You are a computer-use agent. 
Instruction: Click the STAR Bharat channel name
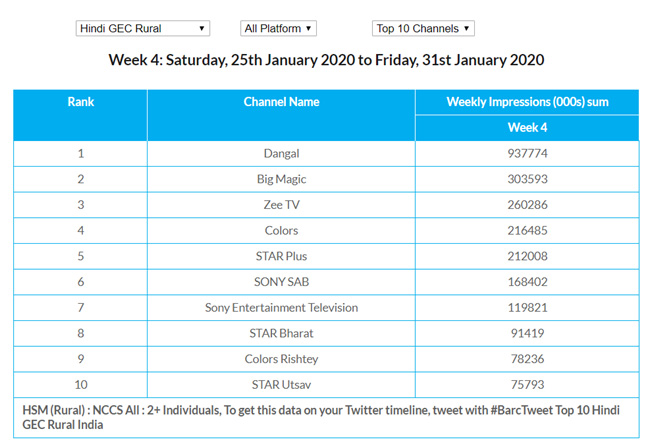pyautogui.click(x=281, y=333)
